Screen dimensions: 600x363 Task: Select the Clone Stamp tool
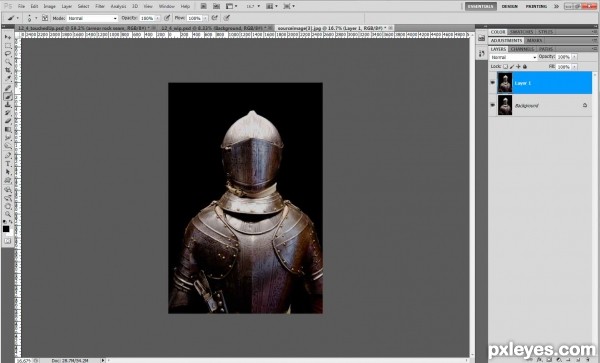8,105
